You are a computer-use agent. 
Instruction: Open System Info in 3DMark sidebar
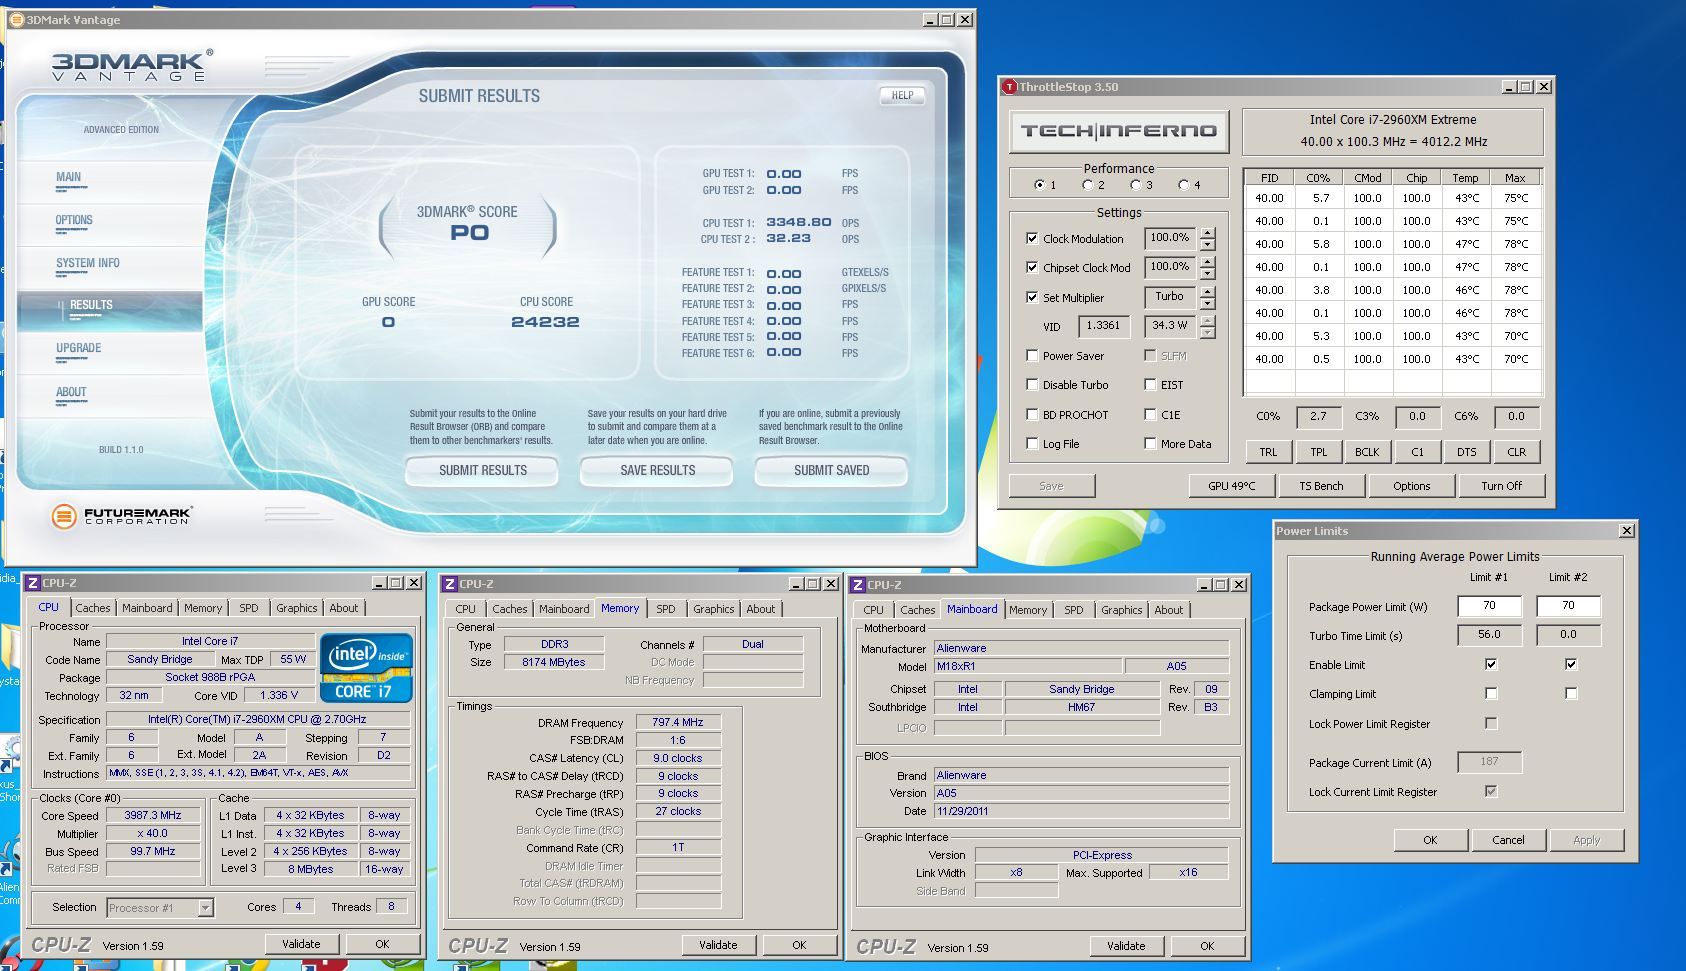pos(88,263)
